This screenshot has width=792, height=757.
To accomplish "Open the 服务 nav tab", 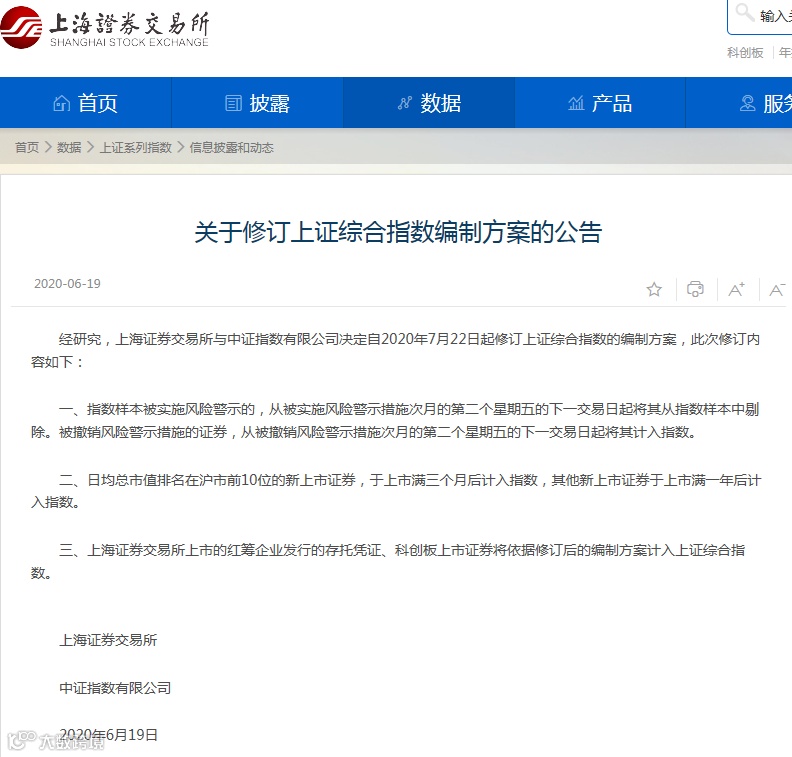I will click(x=739, y=103).
